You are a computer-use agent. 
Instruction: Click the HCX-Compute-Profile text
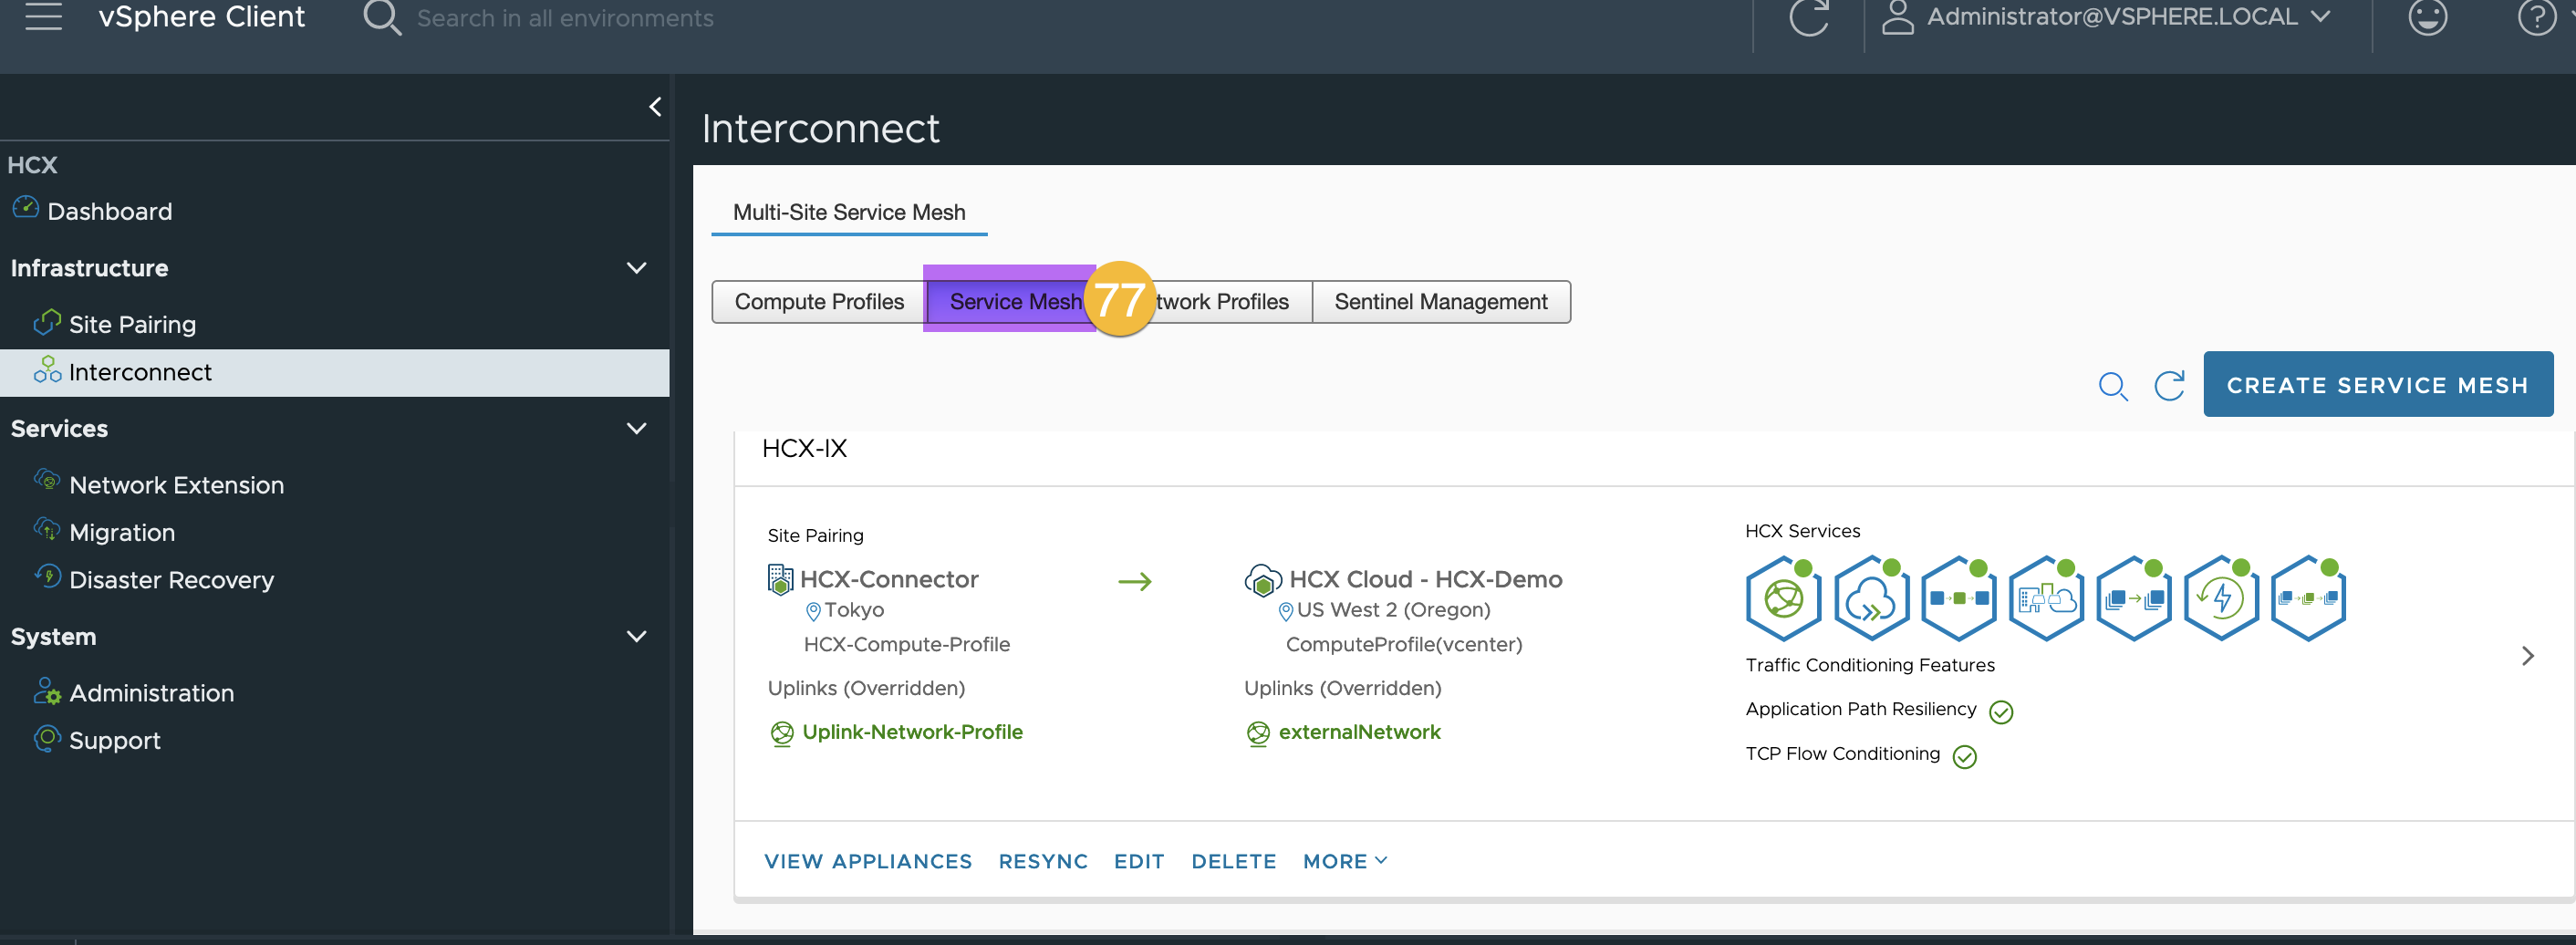coord(906,645)
